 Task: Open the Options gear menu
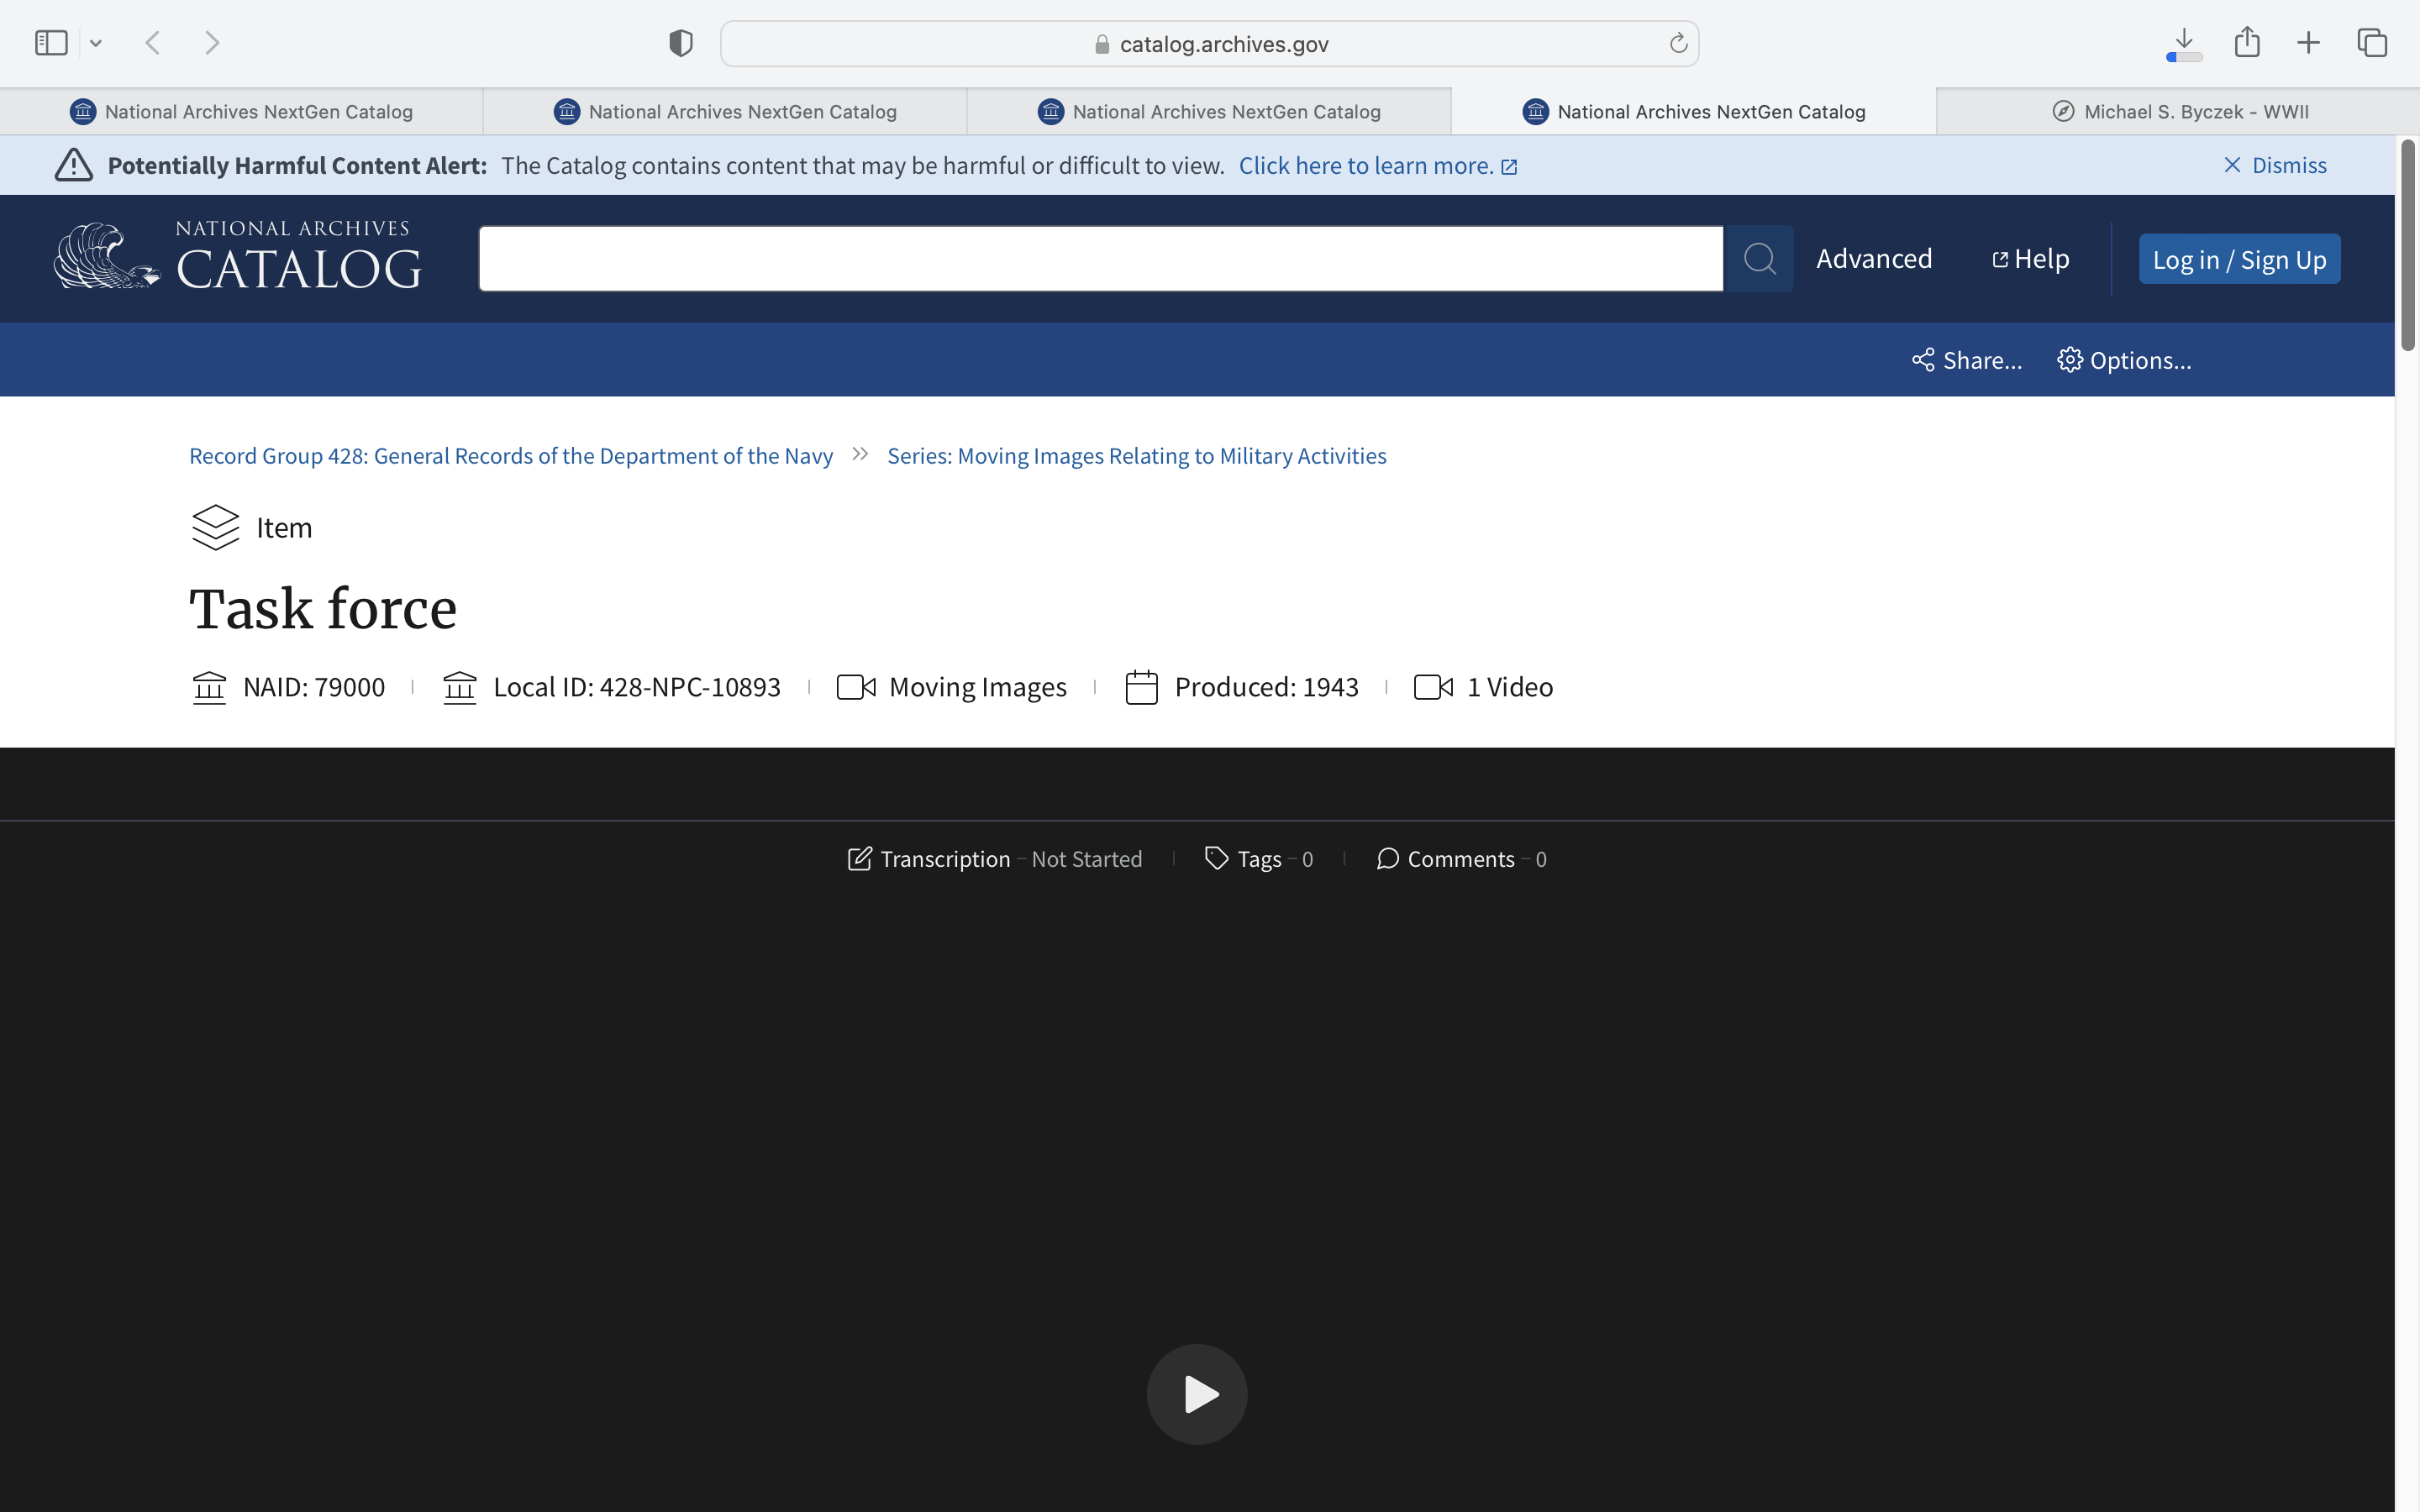(x=2124, y=360)
